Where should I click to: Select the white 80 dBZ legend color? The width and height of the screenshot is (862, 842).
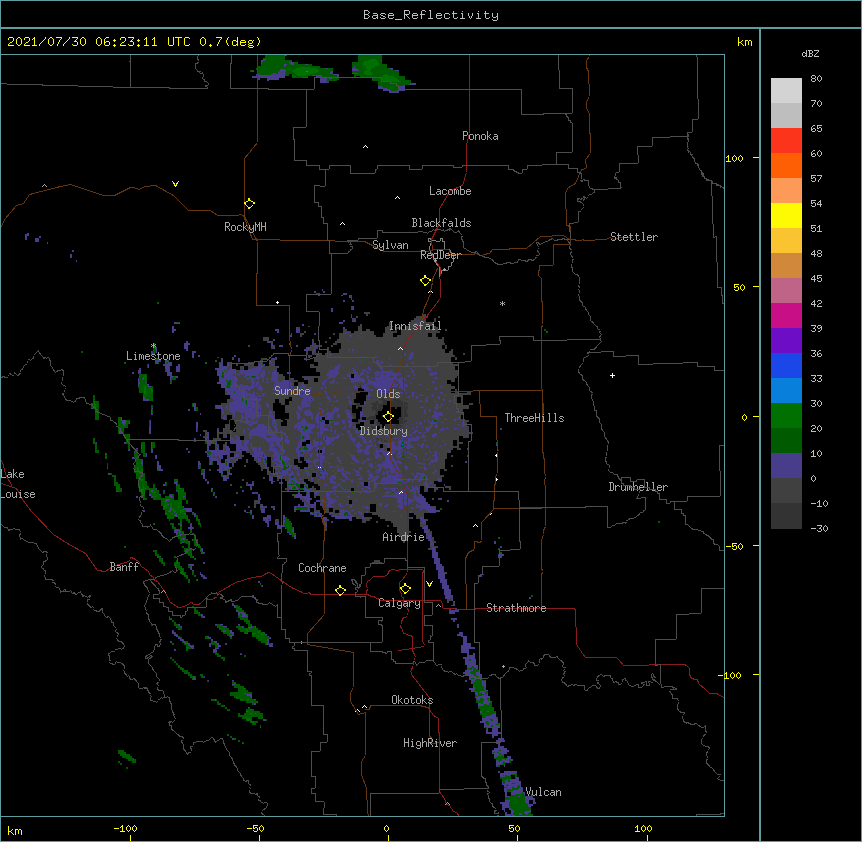pyautogui.click(x=786, y=91)
